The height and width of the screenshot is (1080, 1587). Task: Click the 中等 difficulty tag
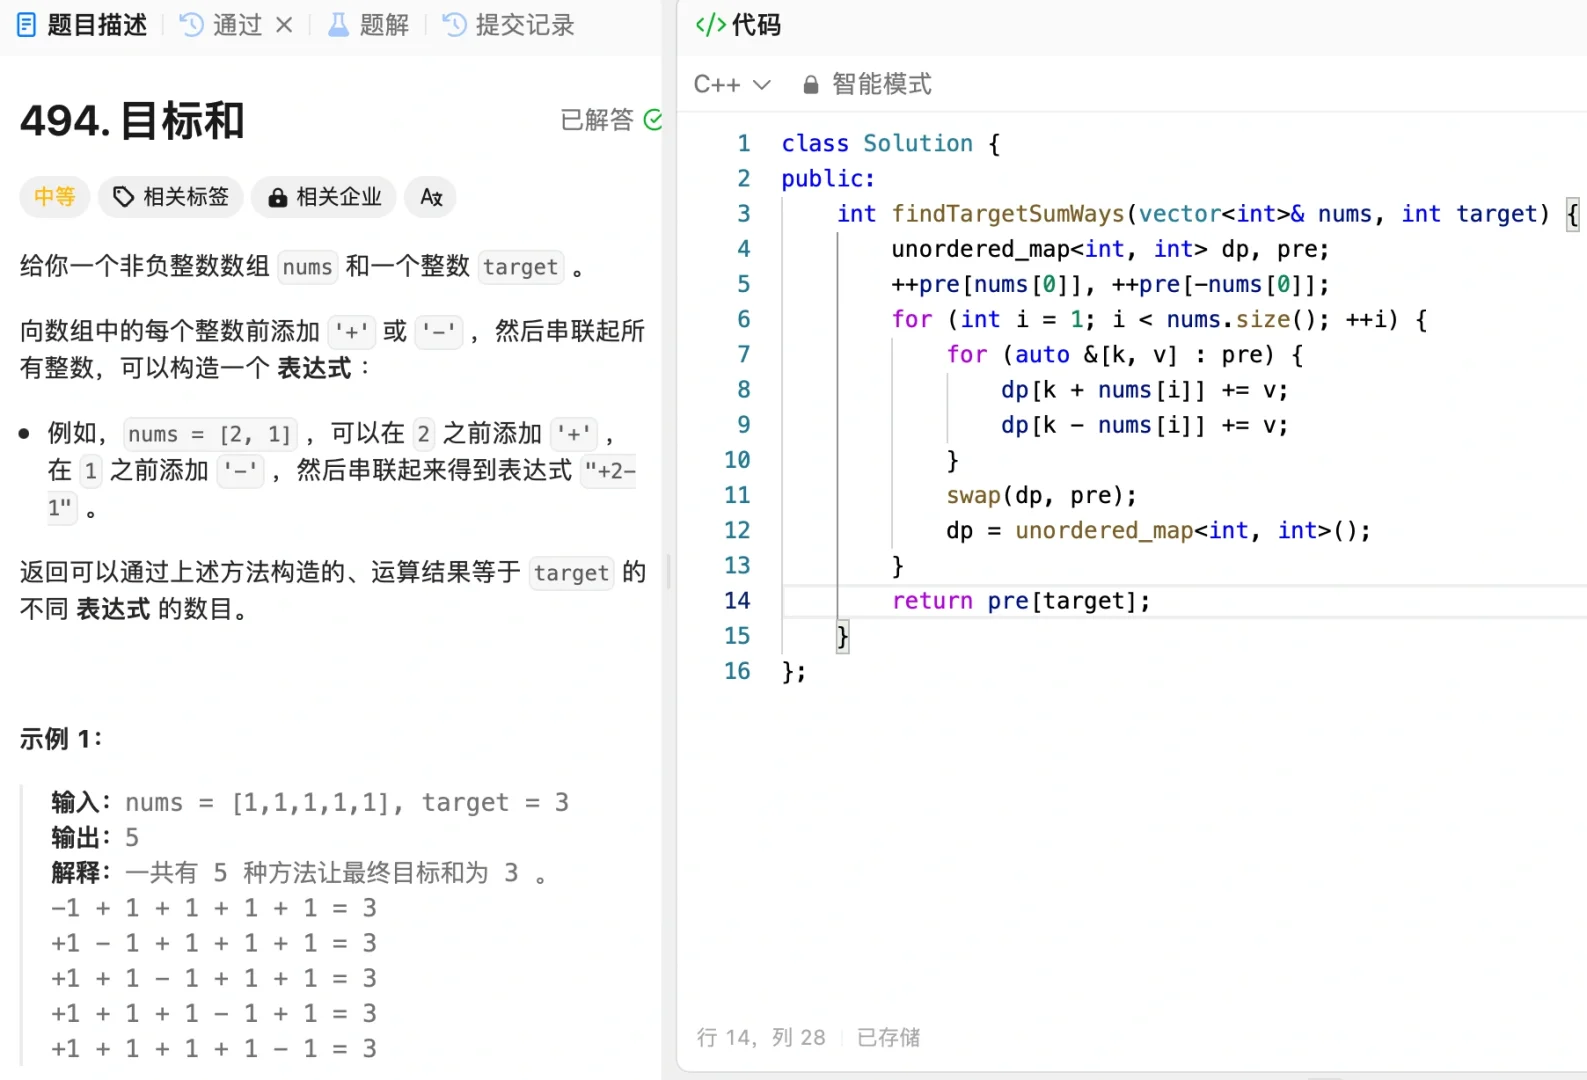point(55,197)
